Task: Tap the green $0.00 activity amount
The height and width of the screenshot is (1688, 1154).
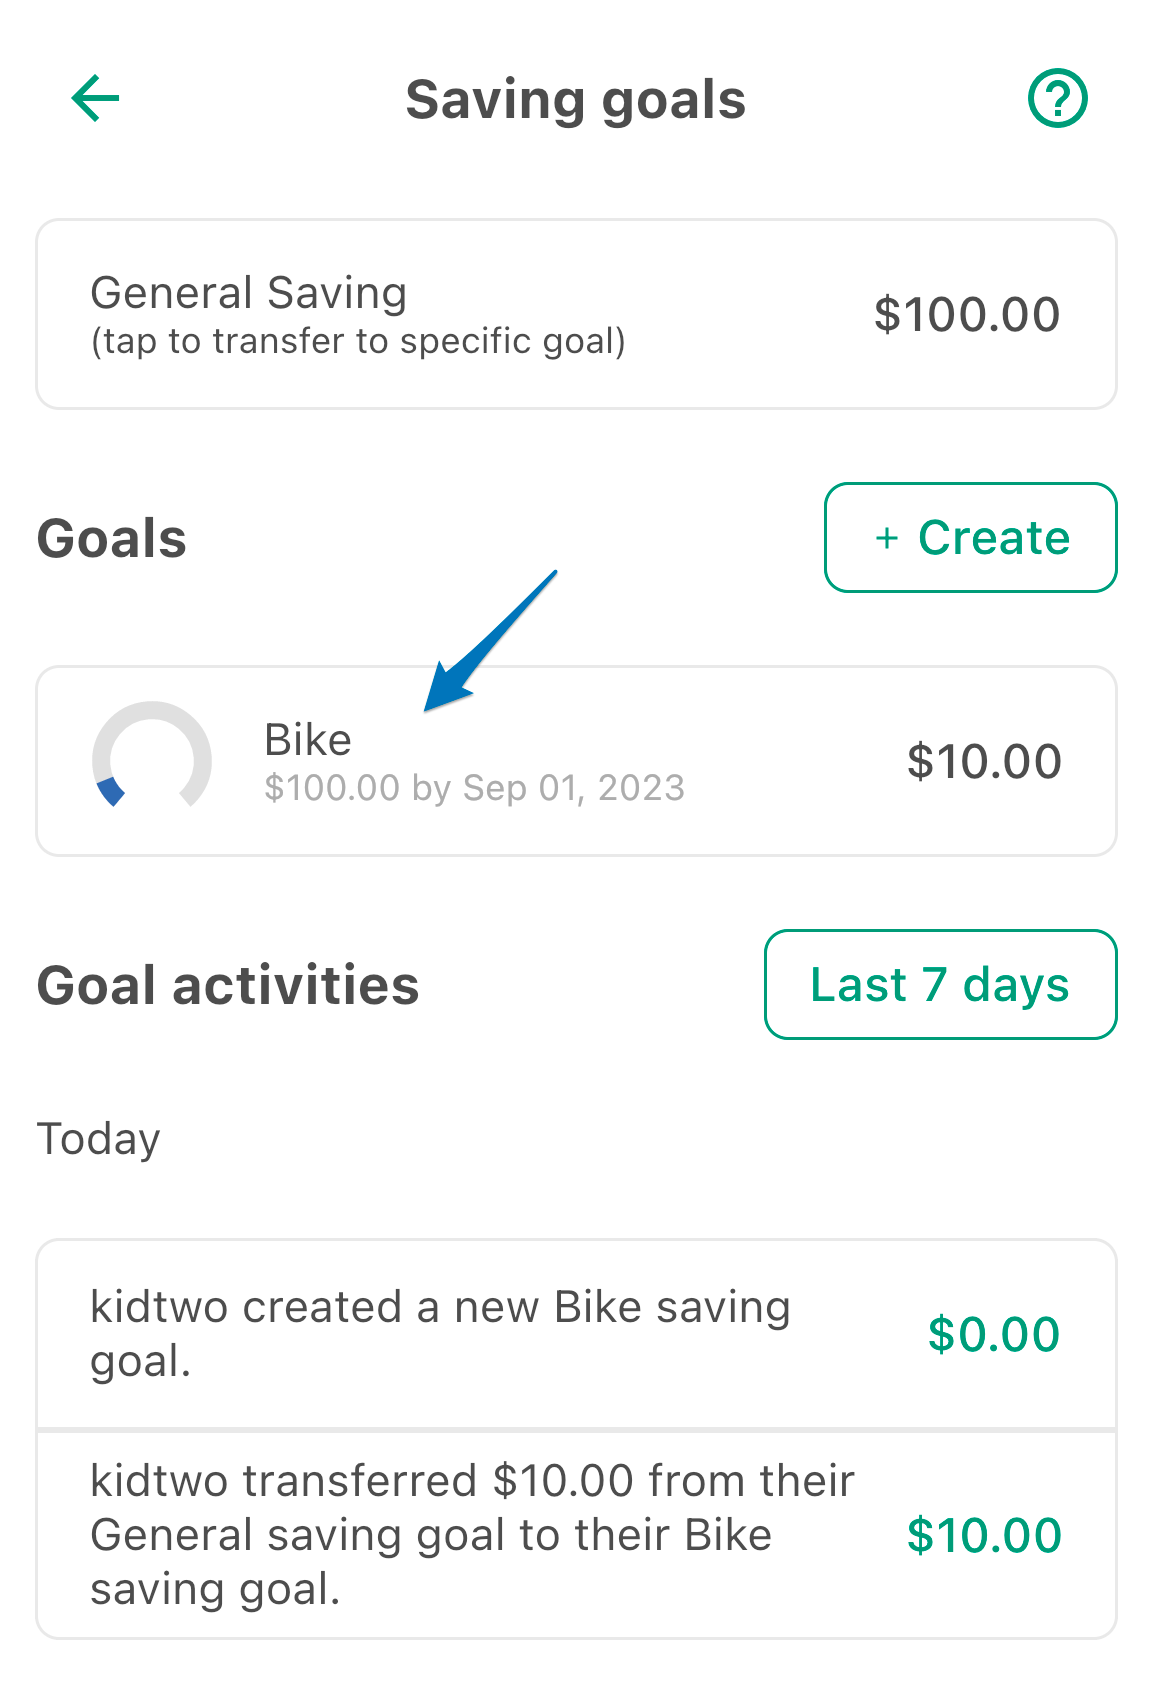Action: [x=994, y=1334]
